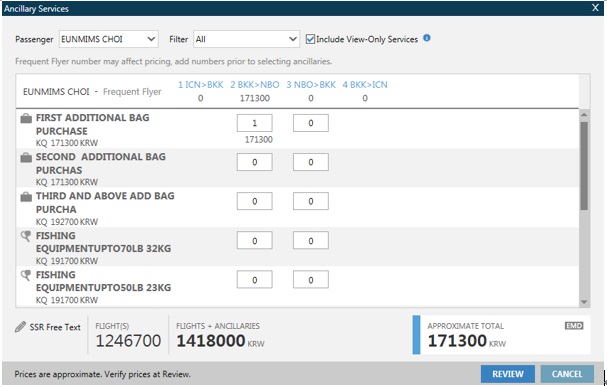Open SSR Free Text
Image resolution: width=607 pixels, height=387 pixels.
(x=55, y=327)
